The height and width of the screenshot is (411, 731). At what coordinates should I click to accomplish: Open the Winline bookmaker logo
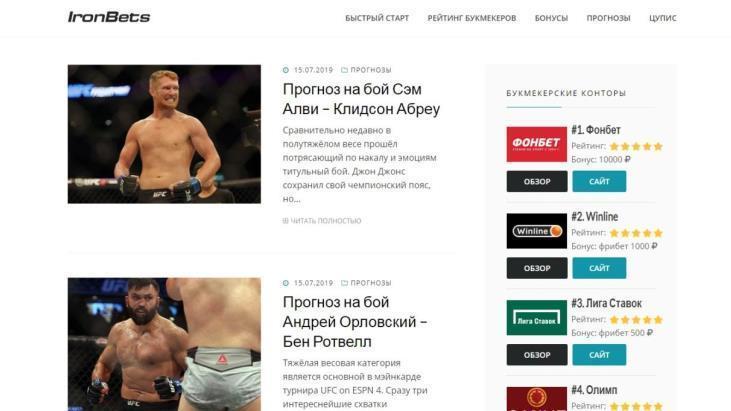[x=537, y=231]
